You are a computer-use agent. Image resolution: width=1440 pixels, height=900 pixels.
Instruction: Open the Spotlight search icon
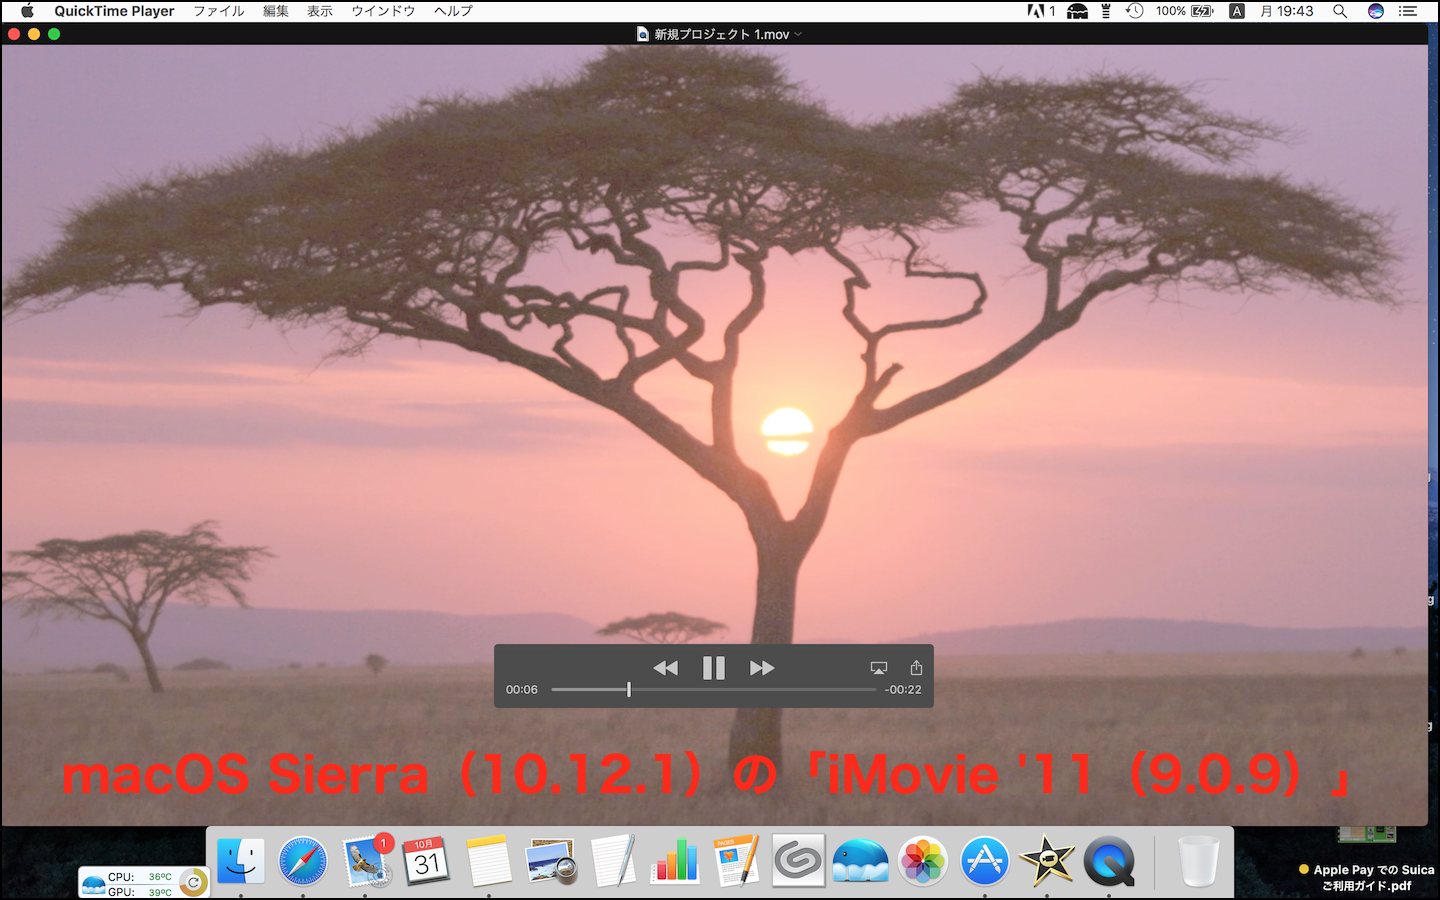tap(1340, 11)
